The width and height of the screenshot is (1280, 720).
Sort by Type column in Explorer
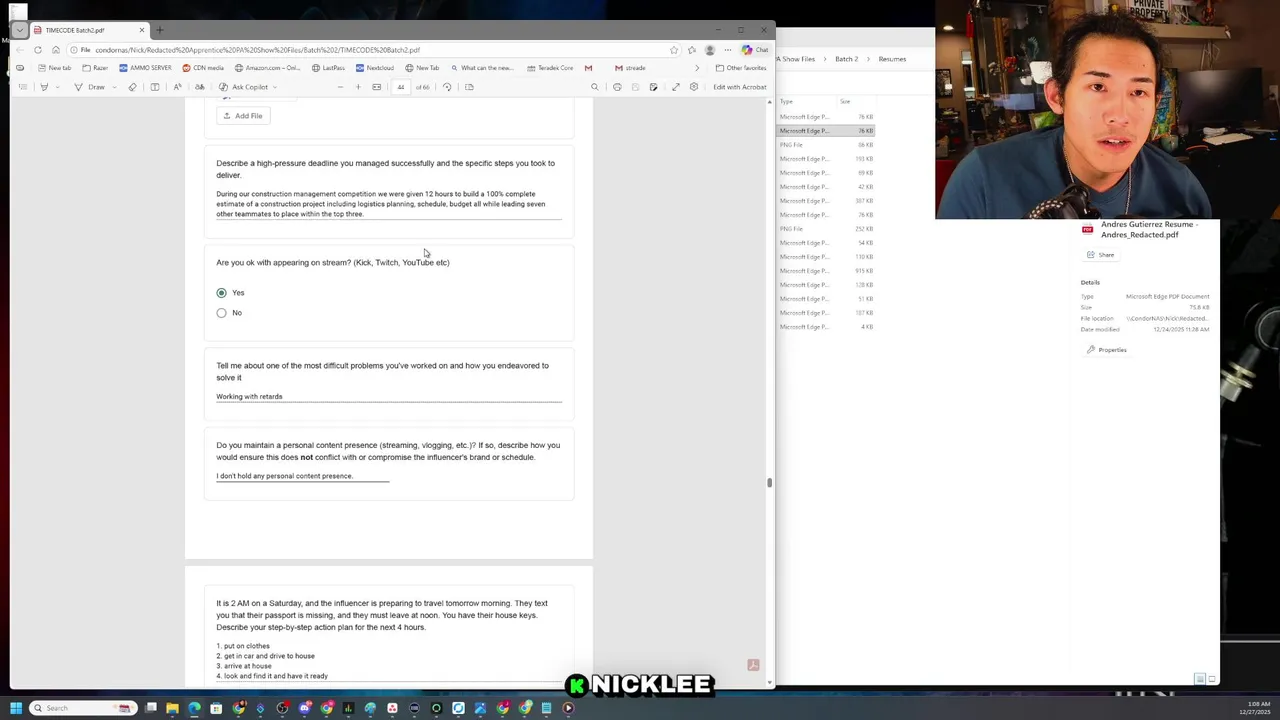pos(786,102)
